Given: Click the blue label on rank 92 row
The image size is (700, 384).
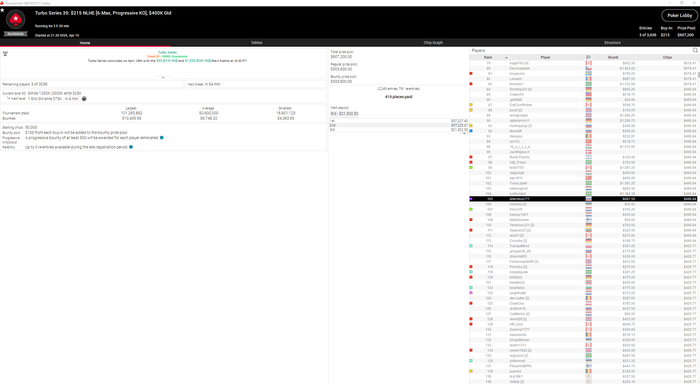Looking at the screenshot, I should click(x=471, y=131).
